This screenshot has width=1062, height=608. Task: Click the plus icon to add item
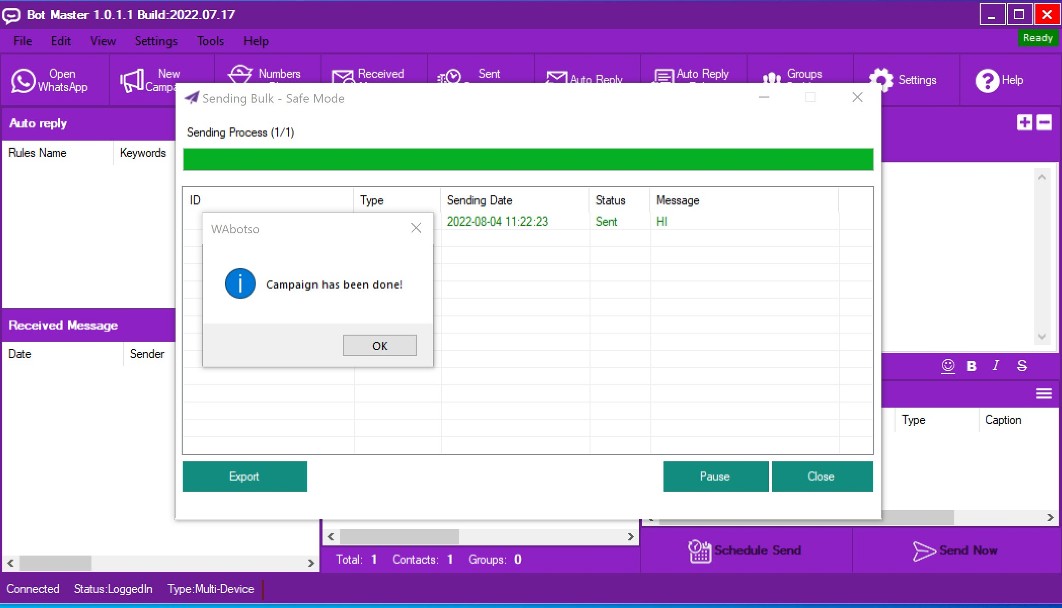click(1024, 122)
